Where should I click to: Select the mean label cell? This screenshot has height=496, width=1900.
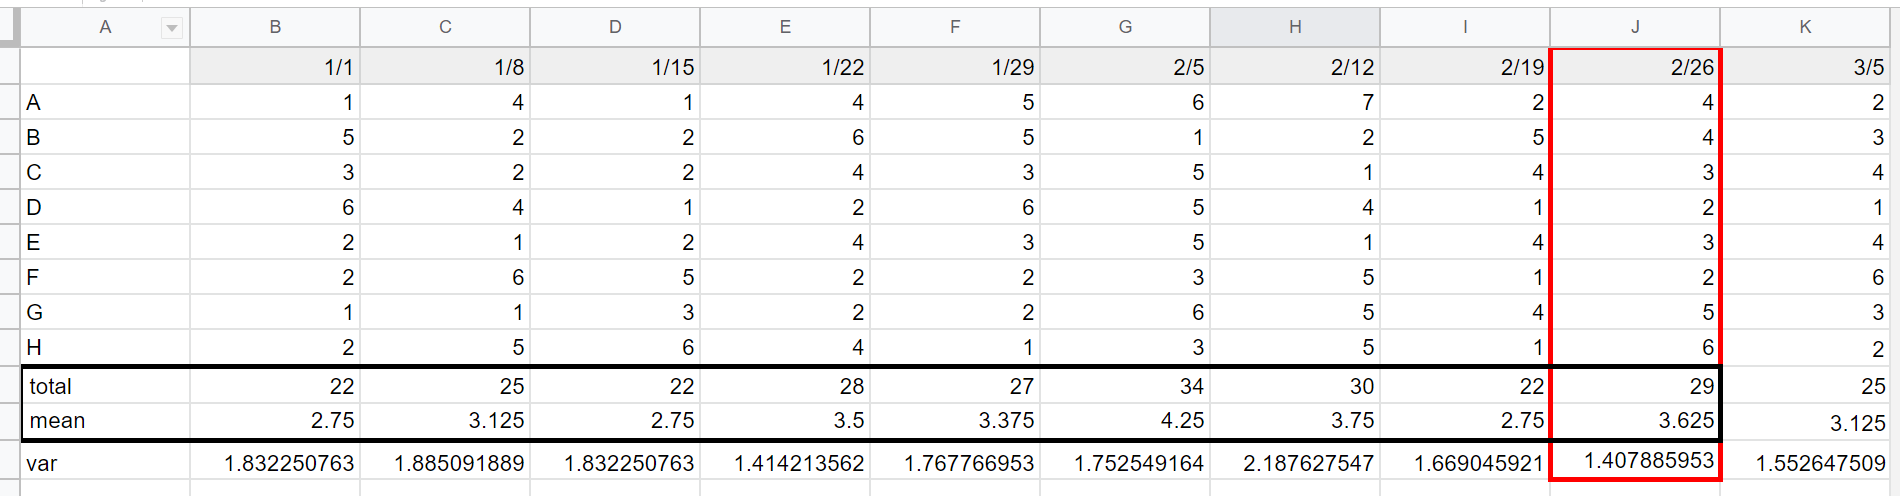pos(106,421)
